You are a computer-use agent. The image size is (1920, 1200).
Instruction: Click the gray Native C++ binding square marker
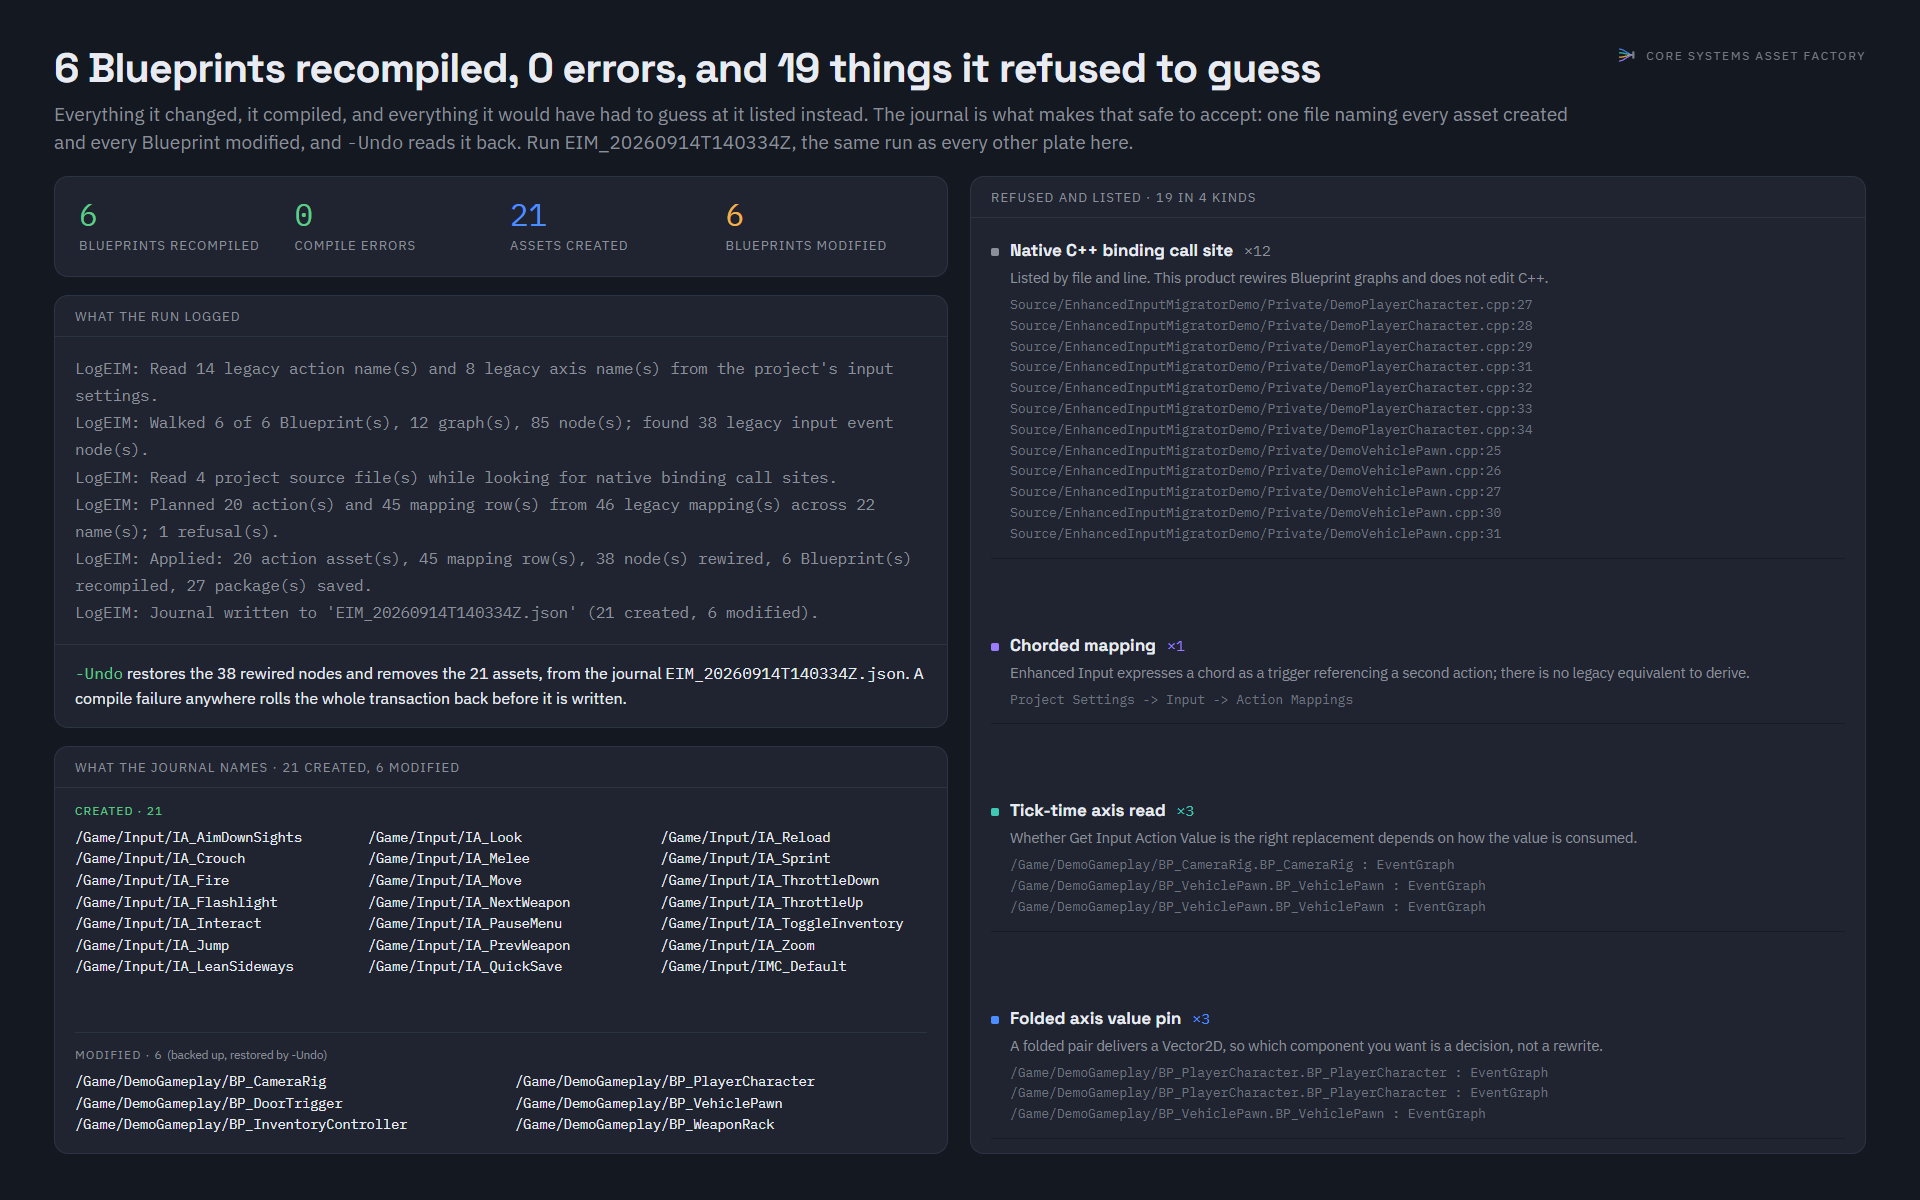tap(995, 252)
